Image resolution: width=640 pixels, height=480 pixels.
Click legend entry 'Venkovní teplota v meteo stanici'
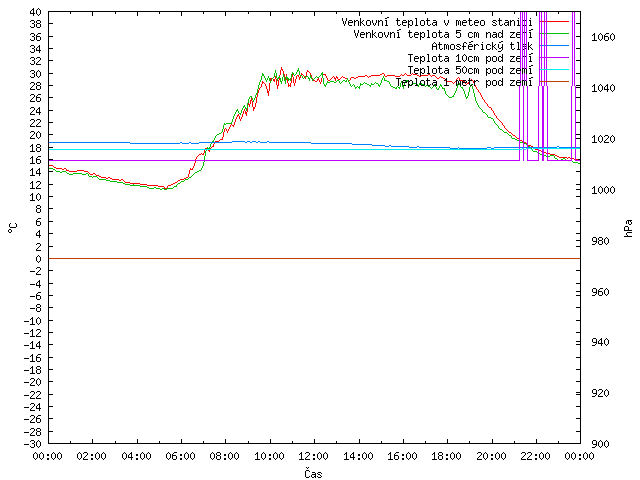(437, 22)
